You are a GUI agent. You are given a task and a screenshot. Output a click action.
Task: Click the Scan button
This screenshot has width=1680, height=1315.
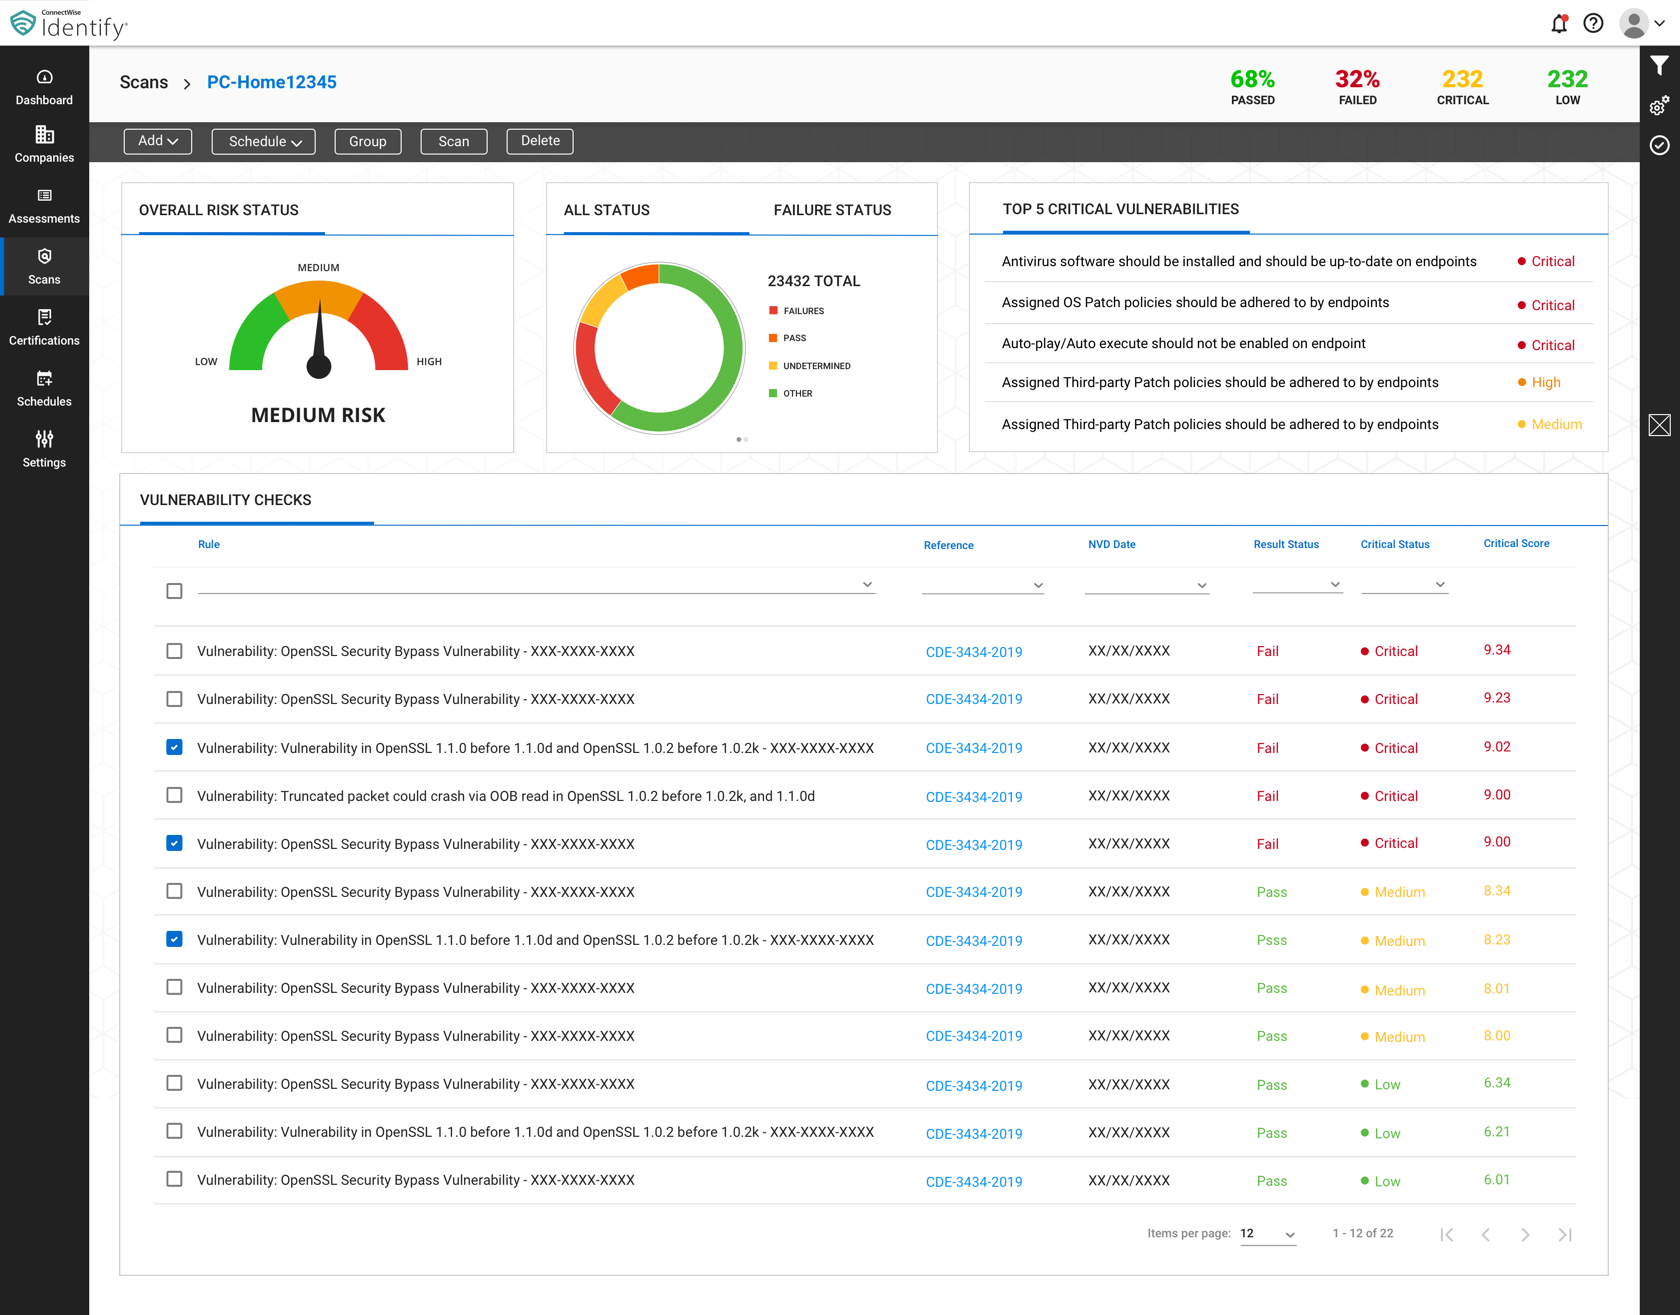point(454,141)
